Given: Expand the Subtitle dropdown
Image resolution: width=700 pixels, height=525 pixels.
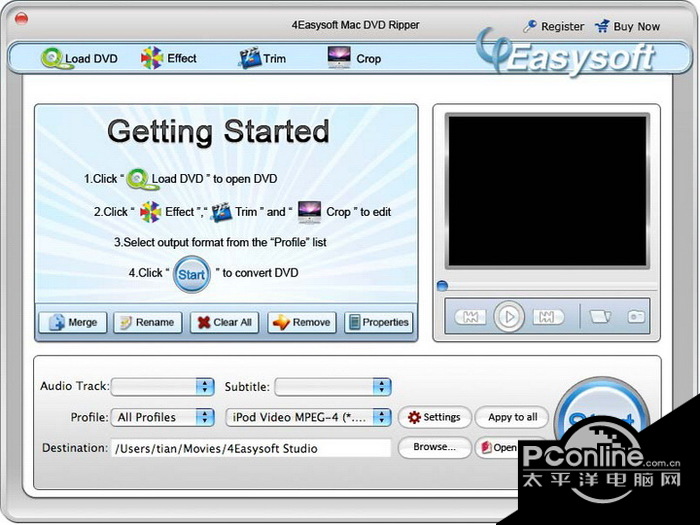Looking at the screenshot, I should [333, 387].
